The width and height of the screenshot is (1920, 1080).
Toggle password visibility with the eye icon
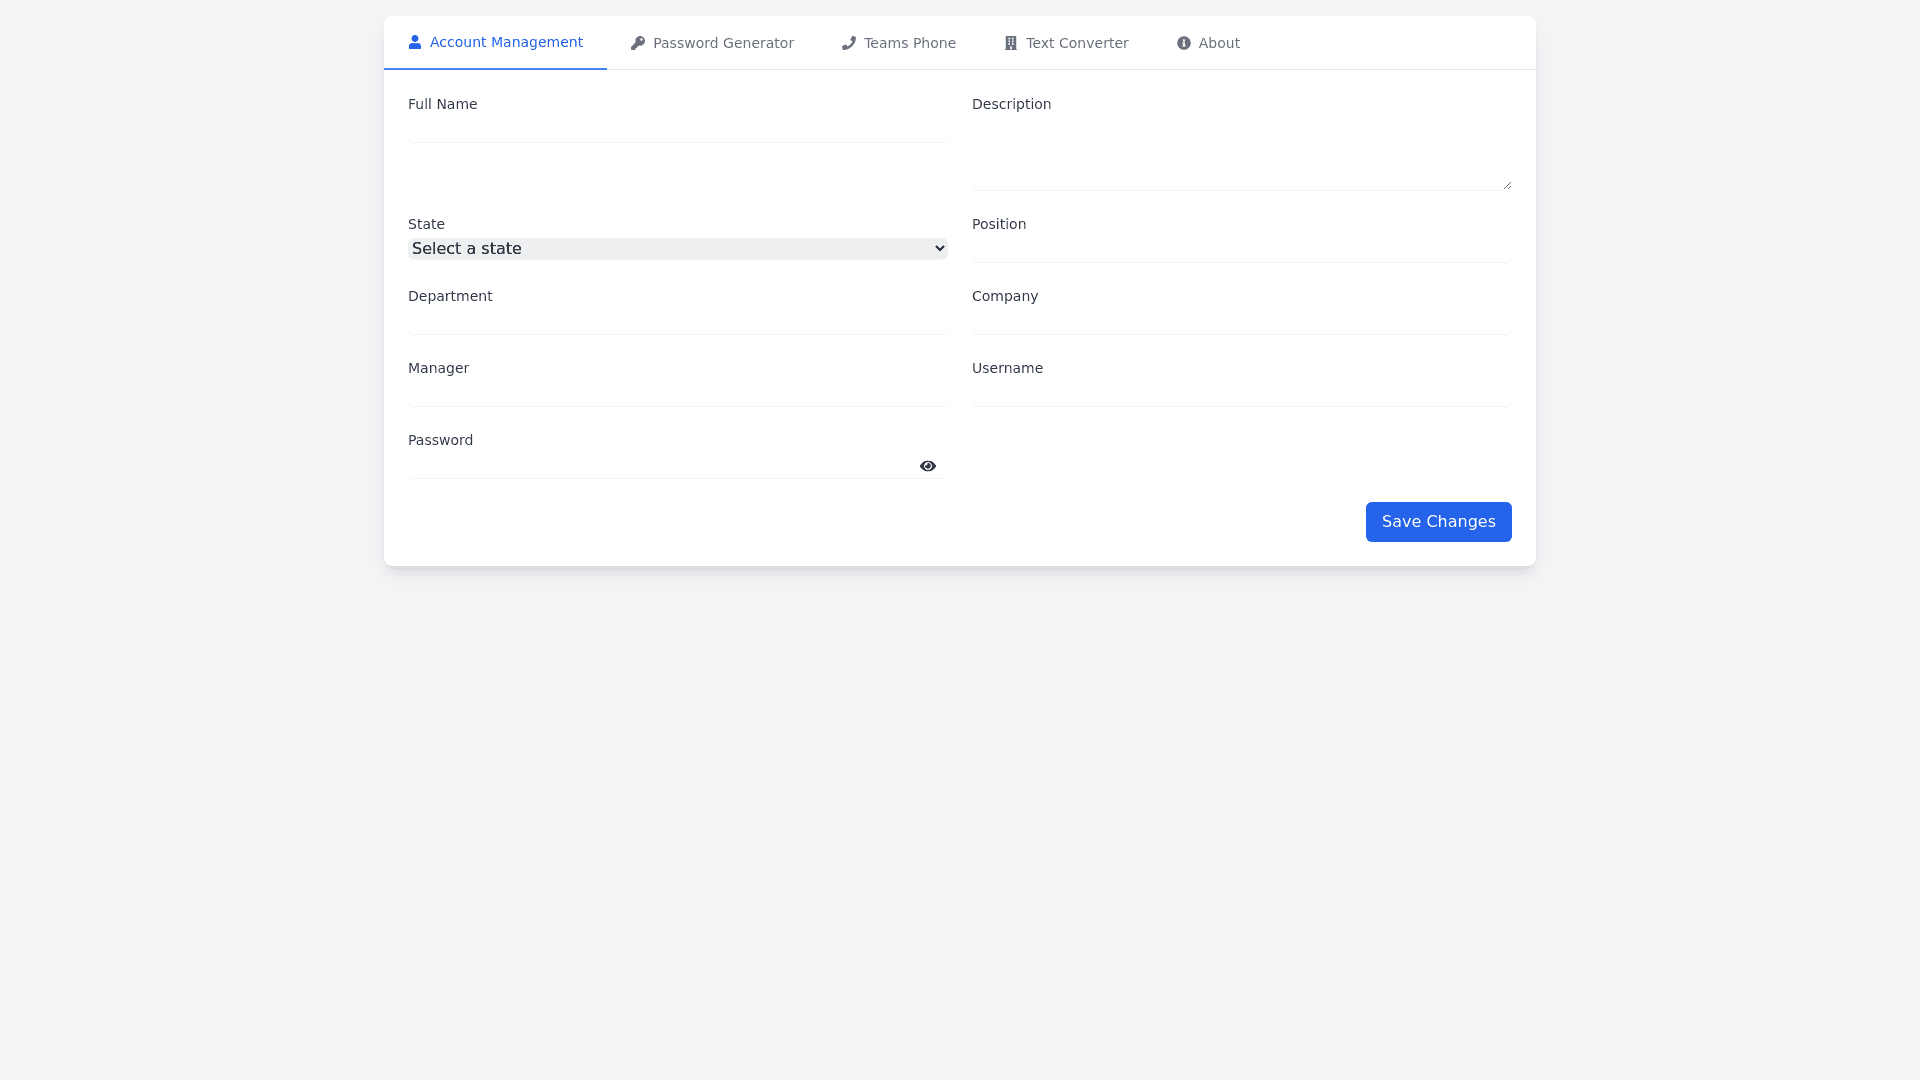927,466
